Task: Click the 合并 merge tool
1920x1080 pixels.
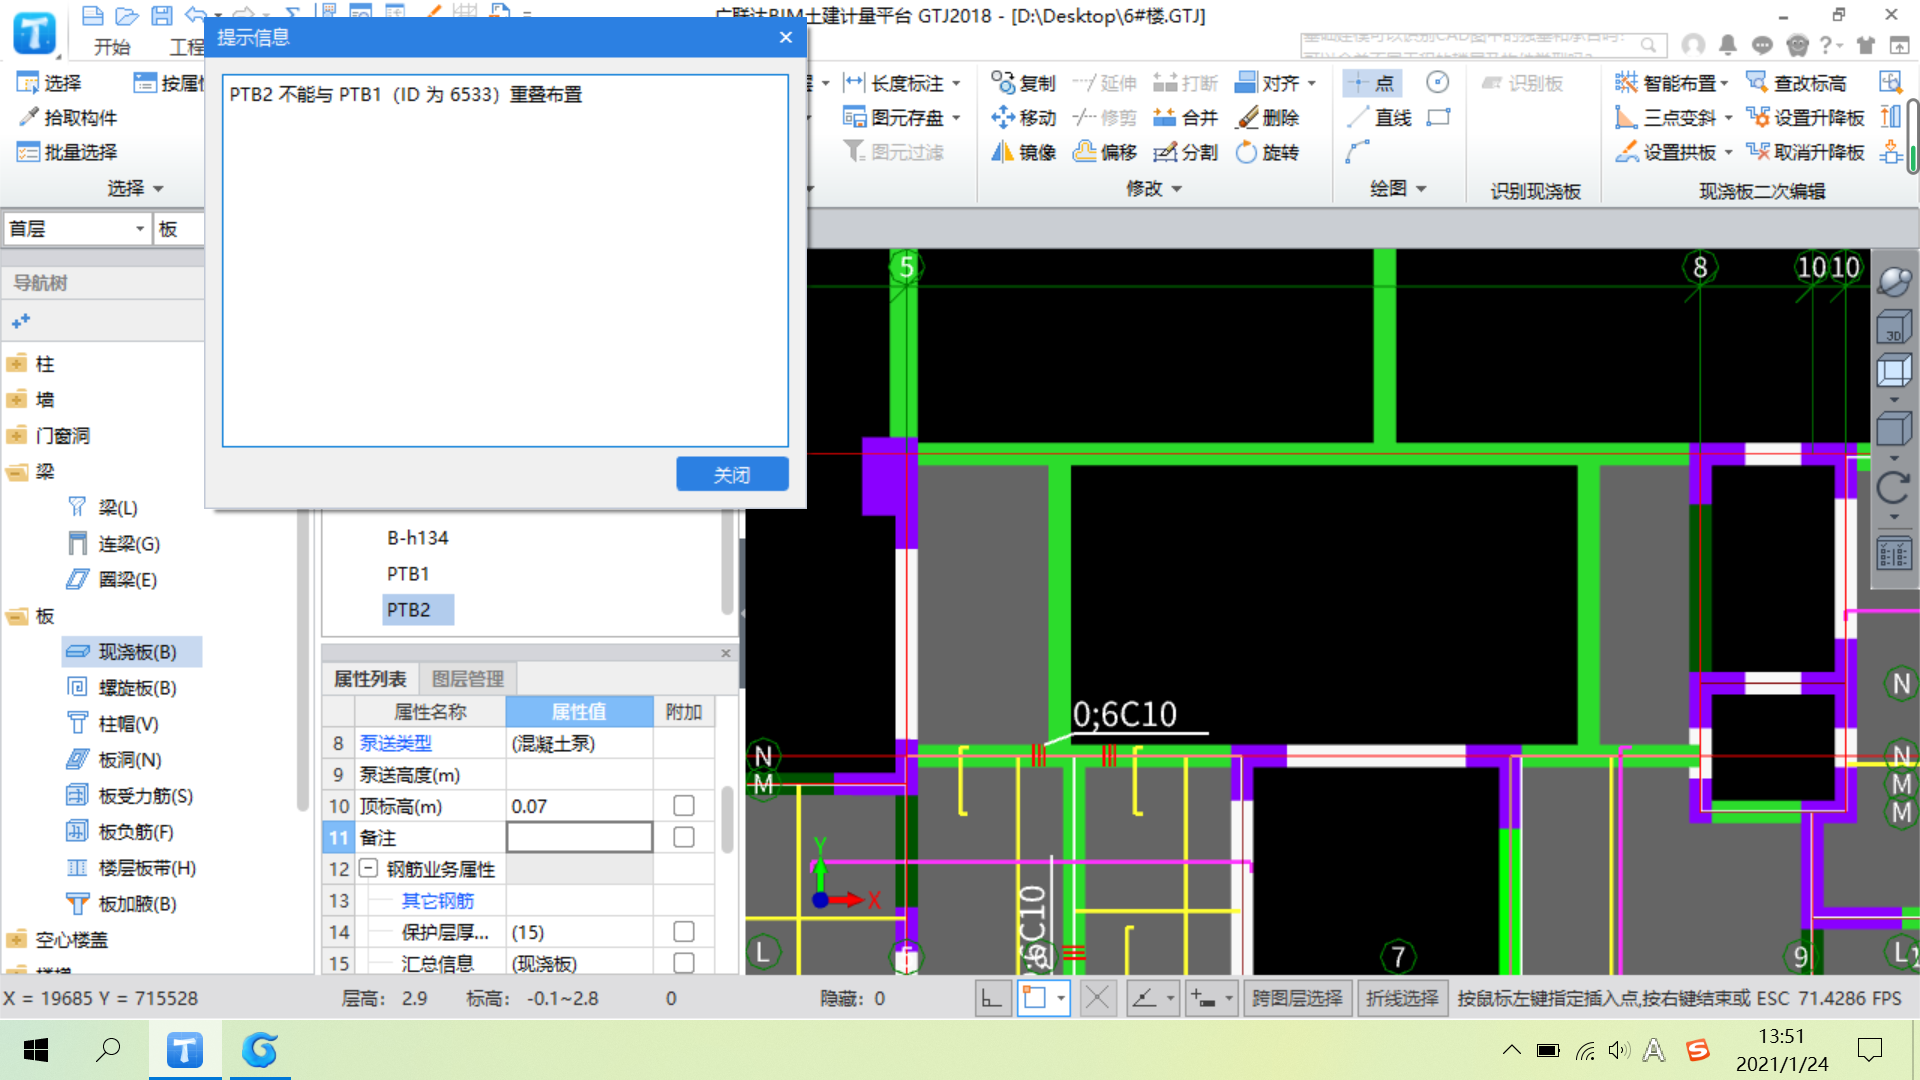Action: pos(1186,118)
